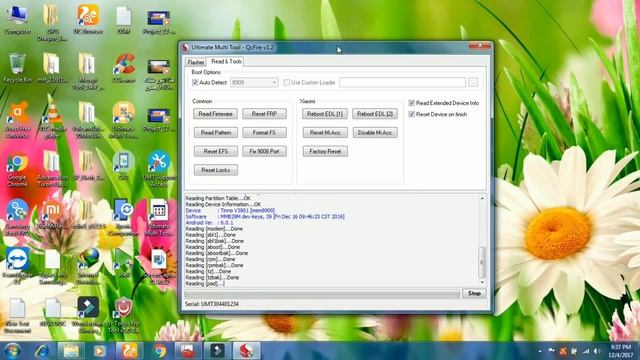Click the Fix 9008 Port button
Image resolution: width=640 pixels, height=360 pixels.
(264, 151)
